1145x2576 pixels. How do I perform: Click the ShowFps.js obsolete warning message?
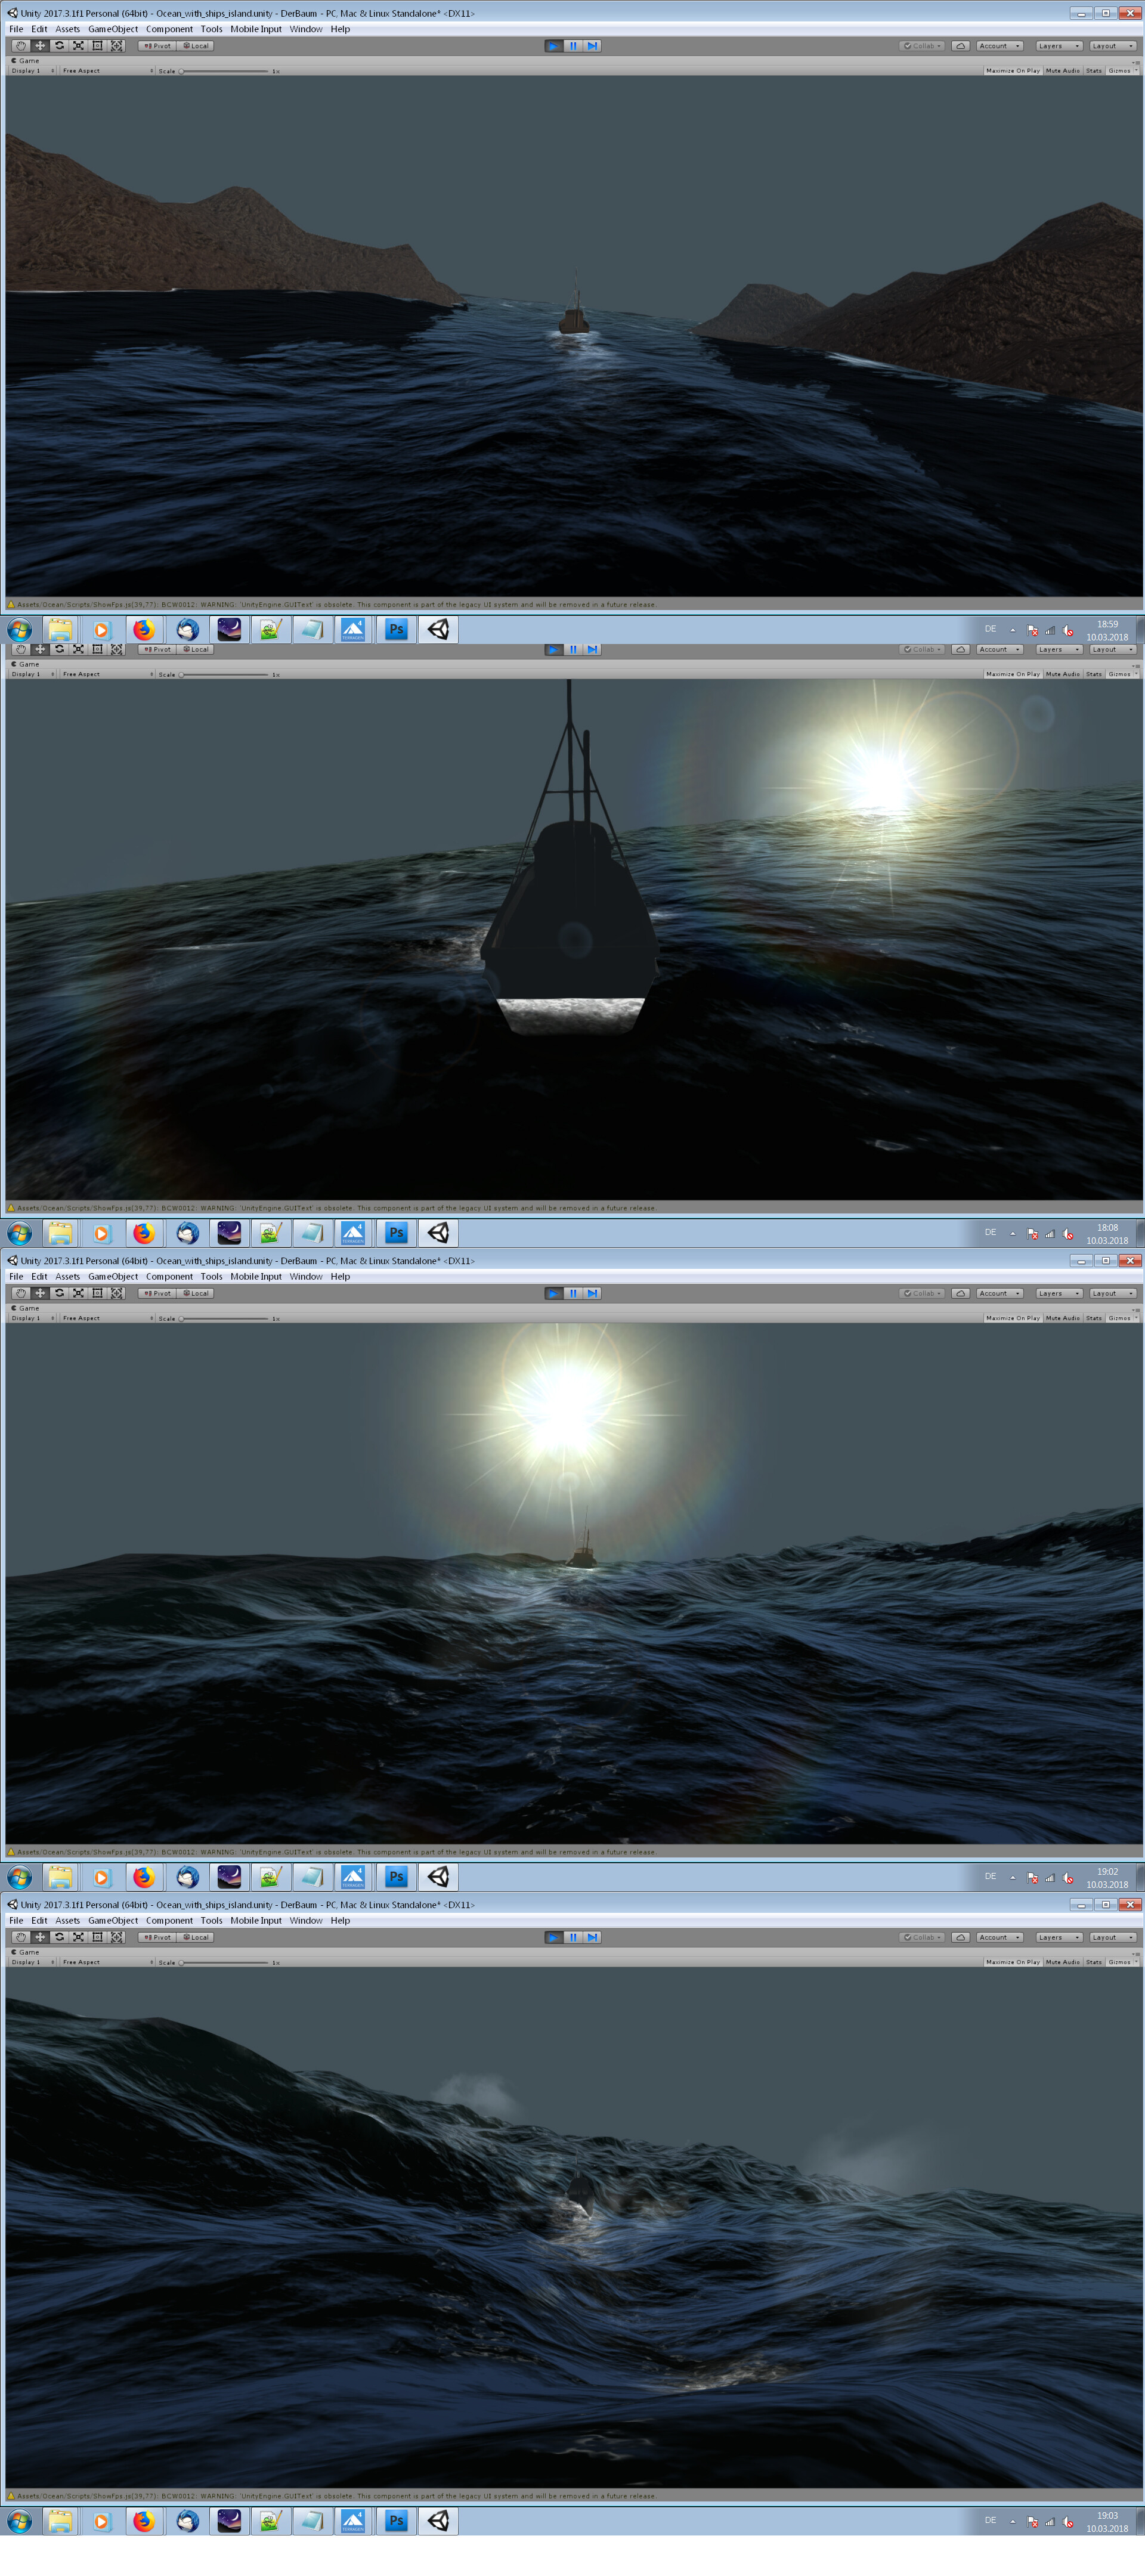(330, 604)
